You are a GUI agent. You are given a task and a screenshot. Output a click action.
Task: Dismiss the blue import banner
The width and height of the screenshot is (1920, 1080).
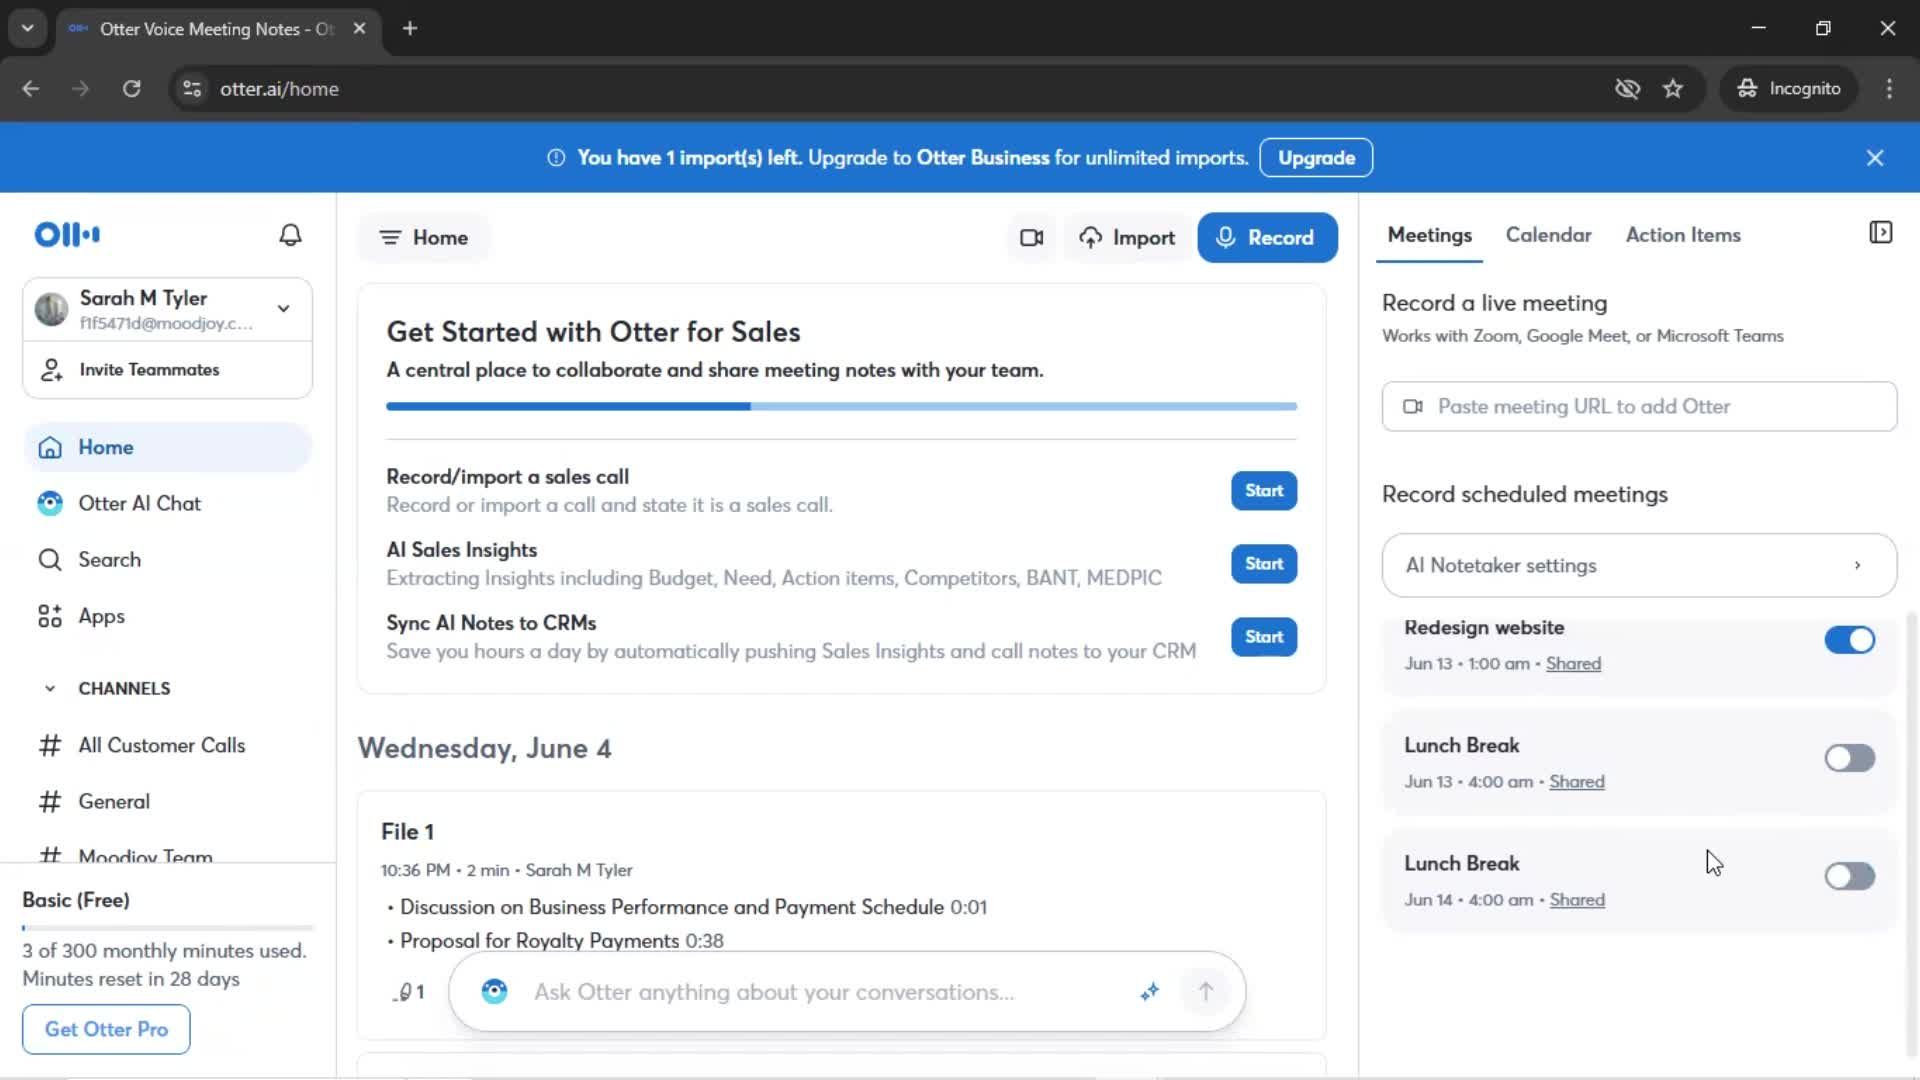1875,158
